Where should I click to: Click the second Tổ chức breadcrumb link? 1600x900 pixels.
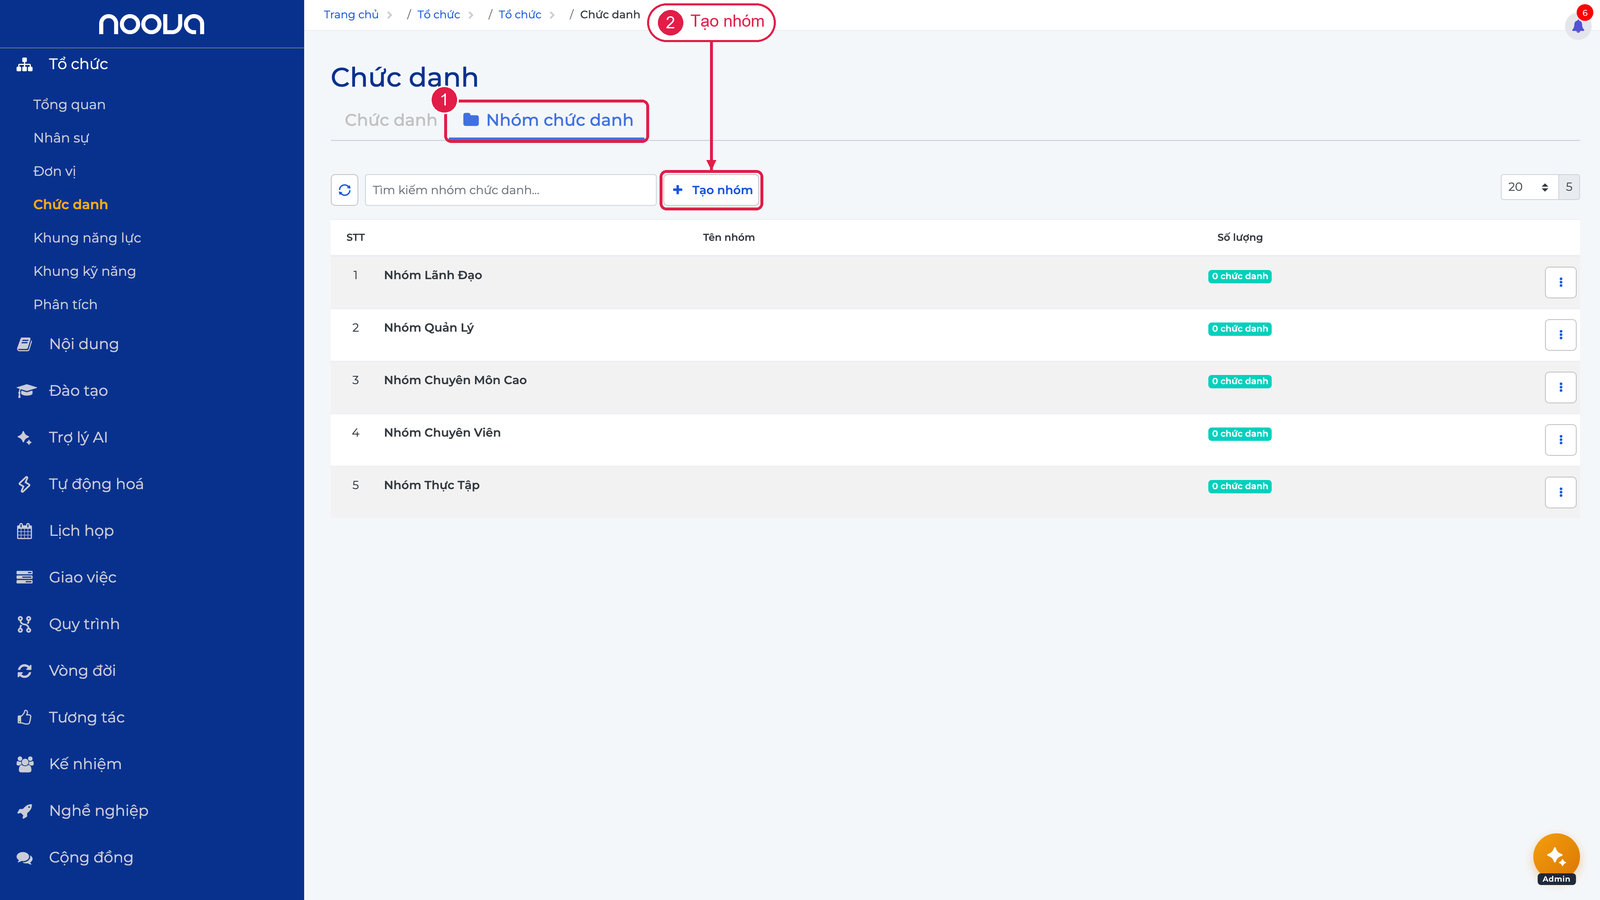[x=520, y=15]
